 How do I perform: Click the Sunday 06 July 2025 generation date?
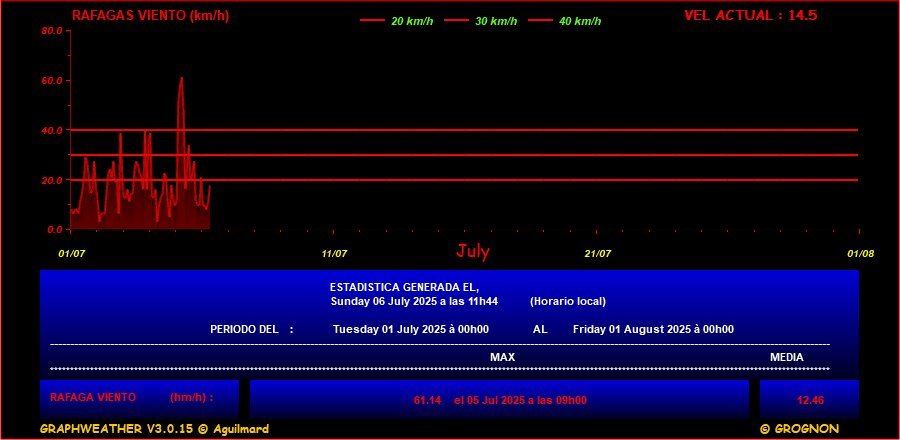[414, 301]
